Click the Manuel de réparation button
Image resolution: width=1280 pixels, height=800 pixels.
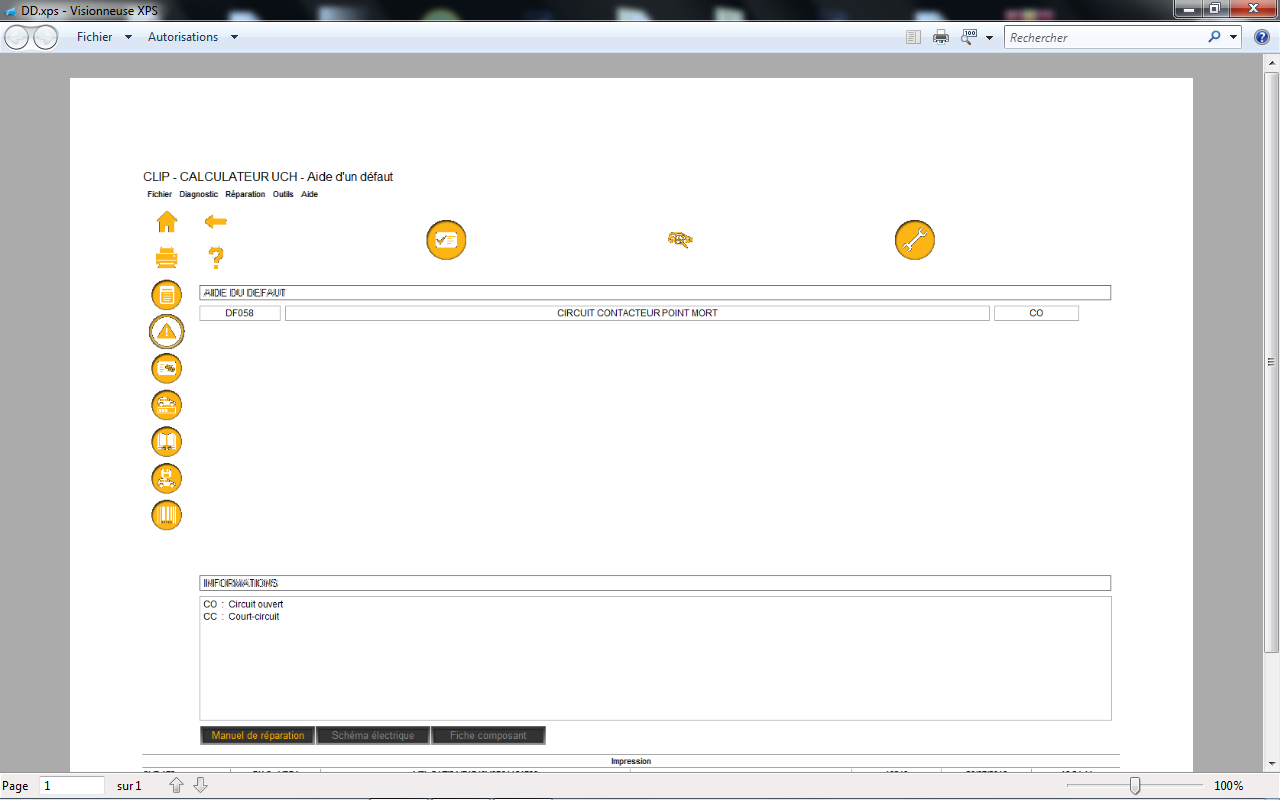[x=258, y=736]
